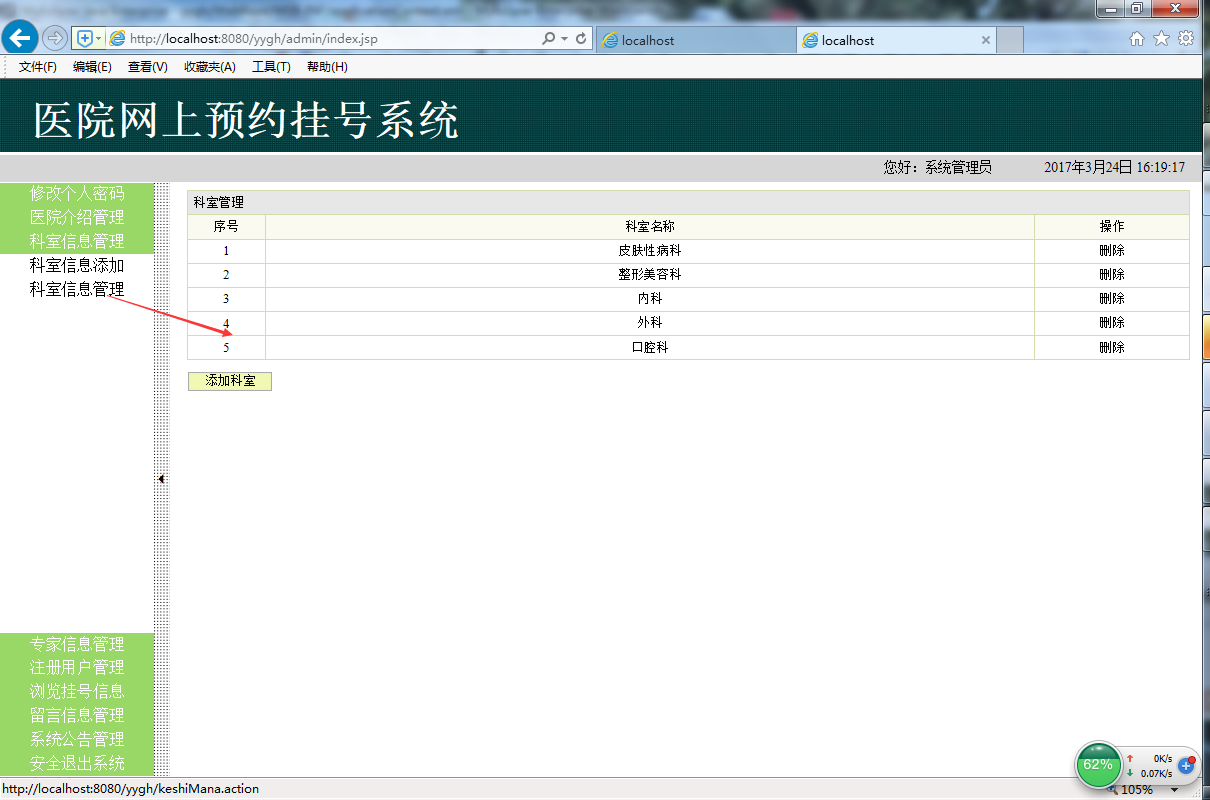Open the address bar autocomplete dropdown arrow
Screen dimensions: 1210x800
[564, 38]
